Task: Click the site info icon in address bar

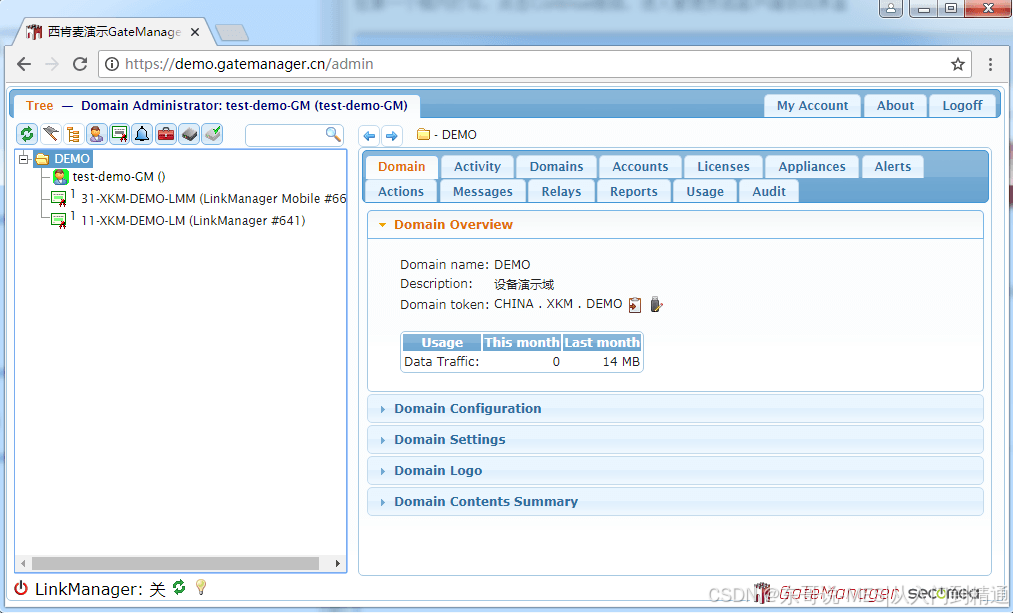Action: [112, 64]
